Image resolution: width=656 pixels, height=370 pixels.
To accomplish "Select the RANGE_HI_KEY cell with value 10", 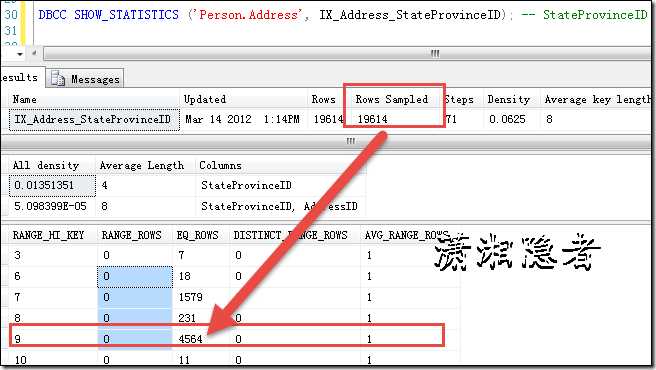I will pyautogui.click(x=53, y=360).
